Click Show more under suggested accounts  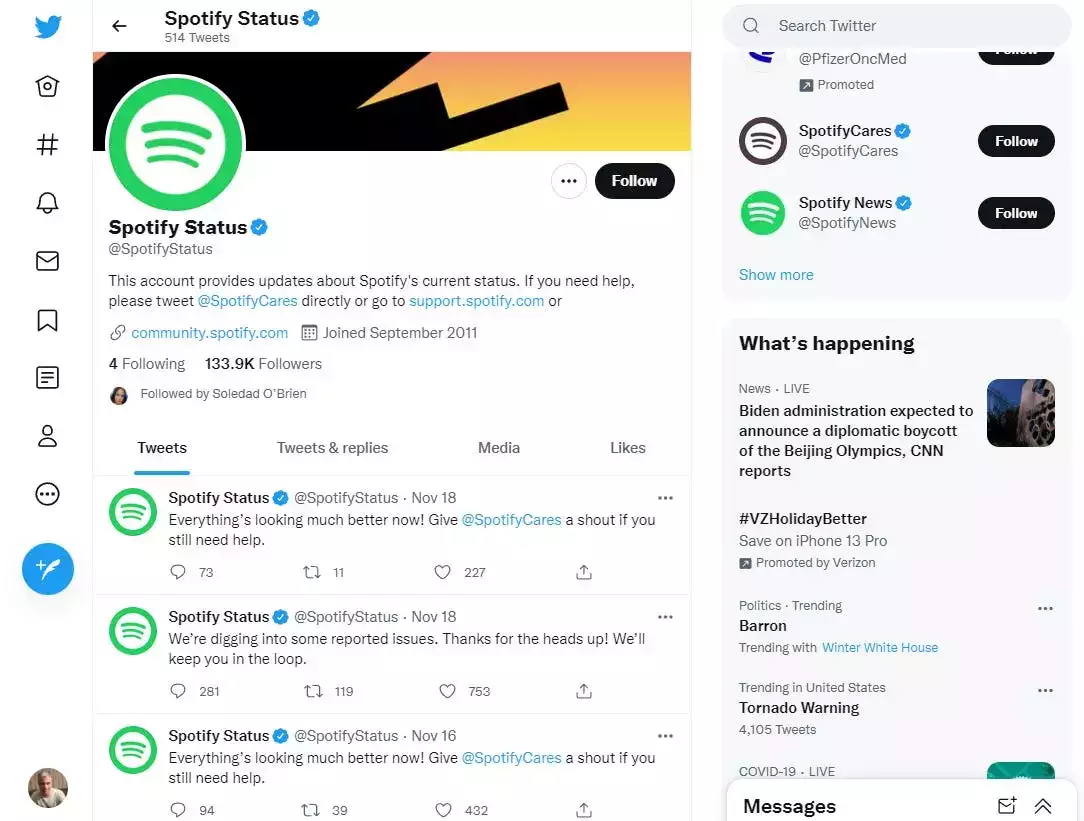point(776,275)
